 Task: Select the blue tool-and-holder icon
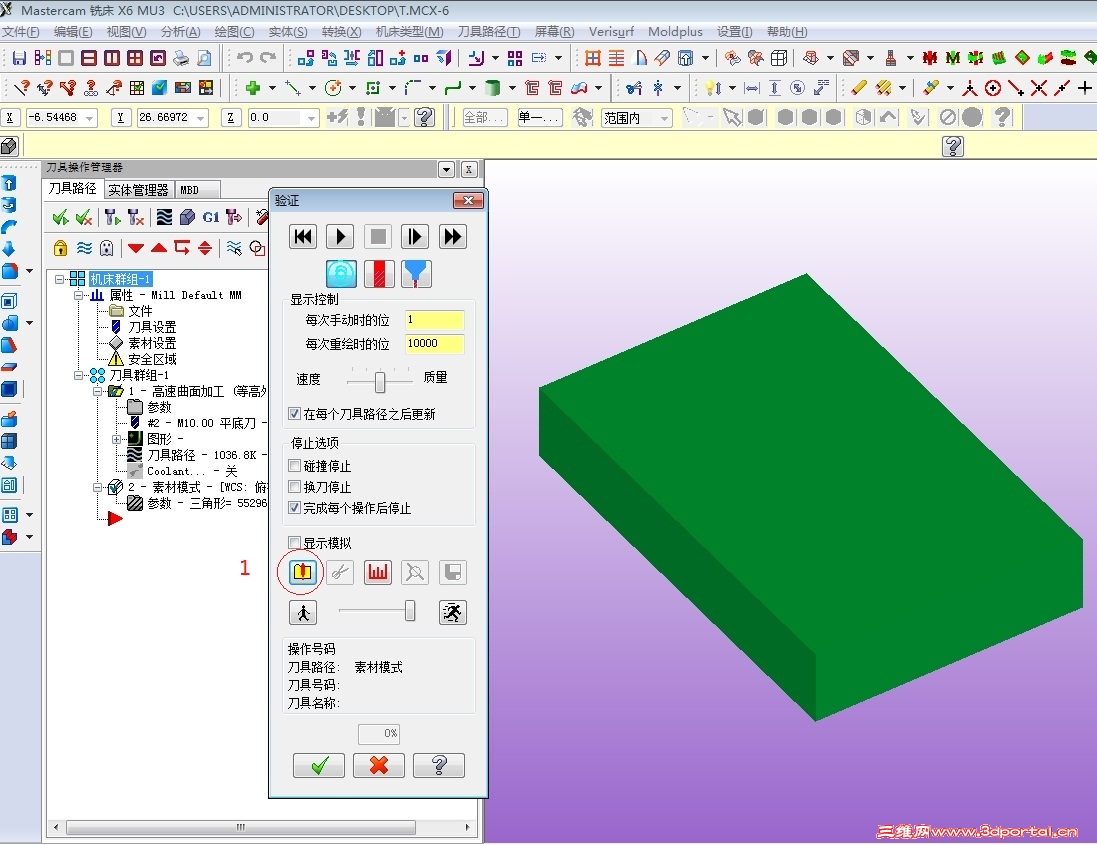416,274
